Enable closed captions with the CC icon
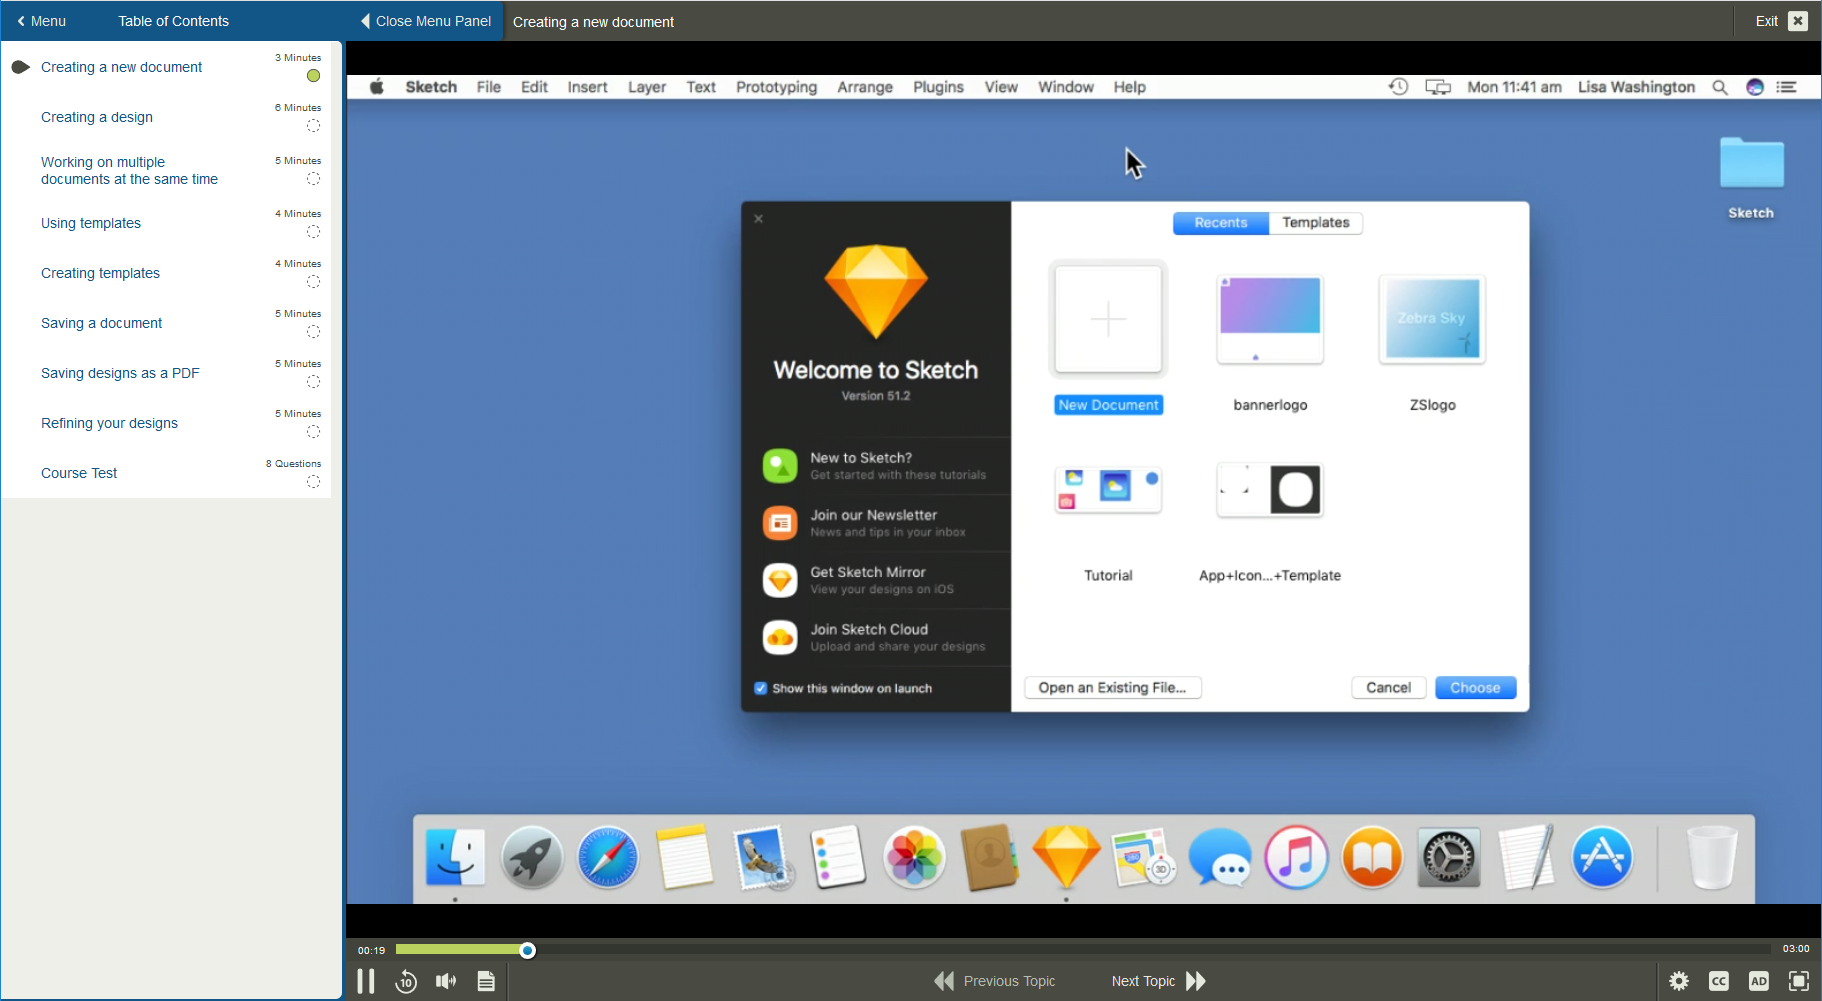Viewport: 1822px width, 1001px height. [x=1720, y=981]
